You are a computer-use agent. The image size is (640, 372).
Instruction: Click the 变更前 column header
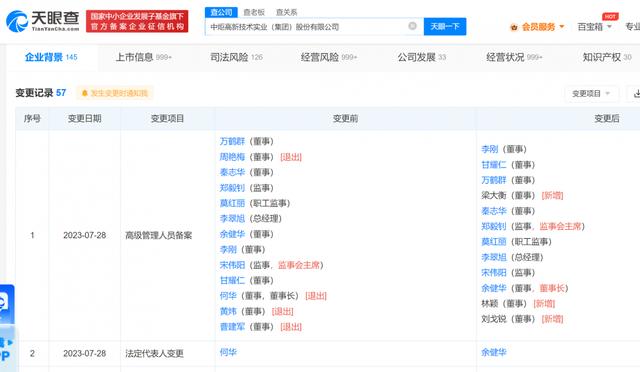pos(345,118)
